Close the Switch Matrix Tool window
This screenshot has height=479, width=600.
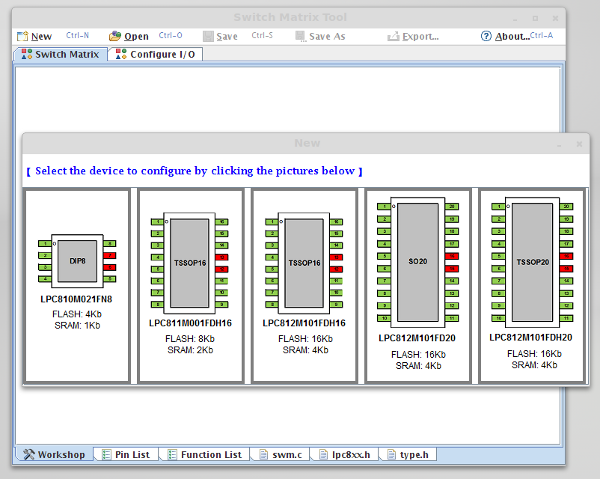pyautogui.click(x=555, y=18)
